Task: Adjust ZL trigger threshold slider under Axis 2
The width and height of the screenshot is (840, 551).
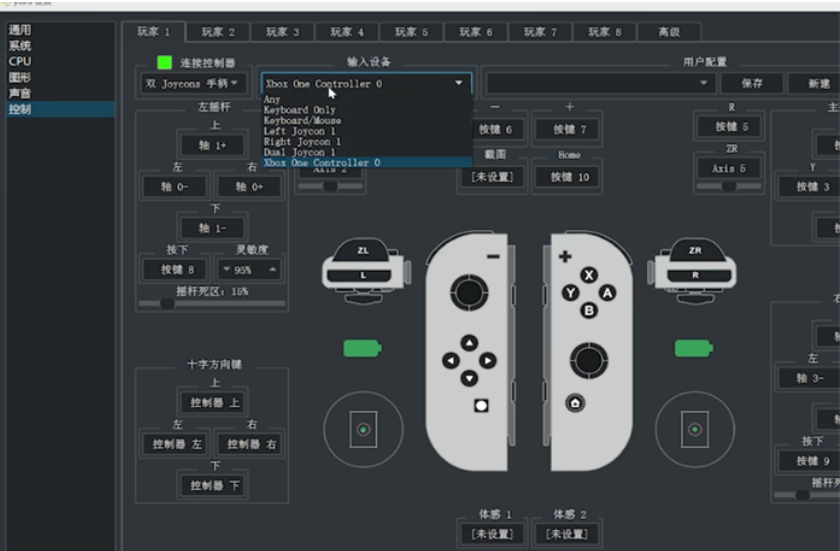Action: (x=331, y=186)
